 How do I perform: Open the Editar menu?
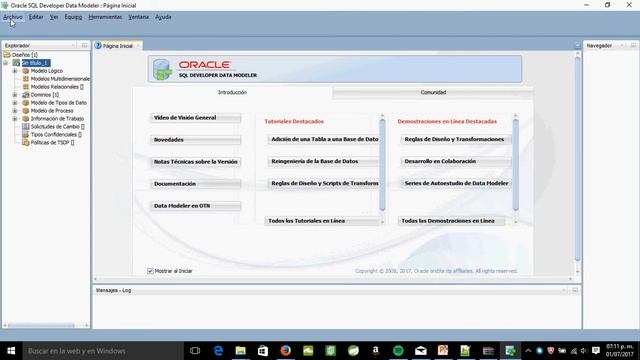tap(36, 17)
